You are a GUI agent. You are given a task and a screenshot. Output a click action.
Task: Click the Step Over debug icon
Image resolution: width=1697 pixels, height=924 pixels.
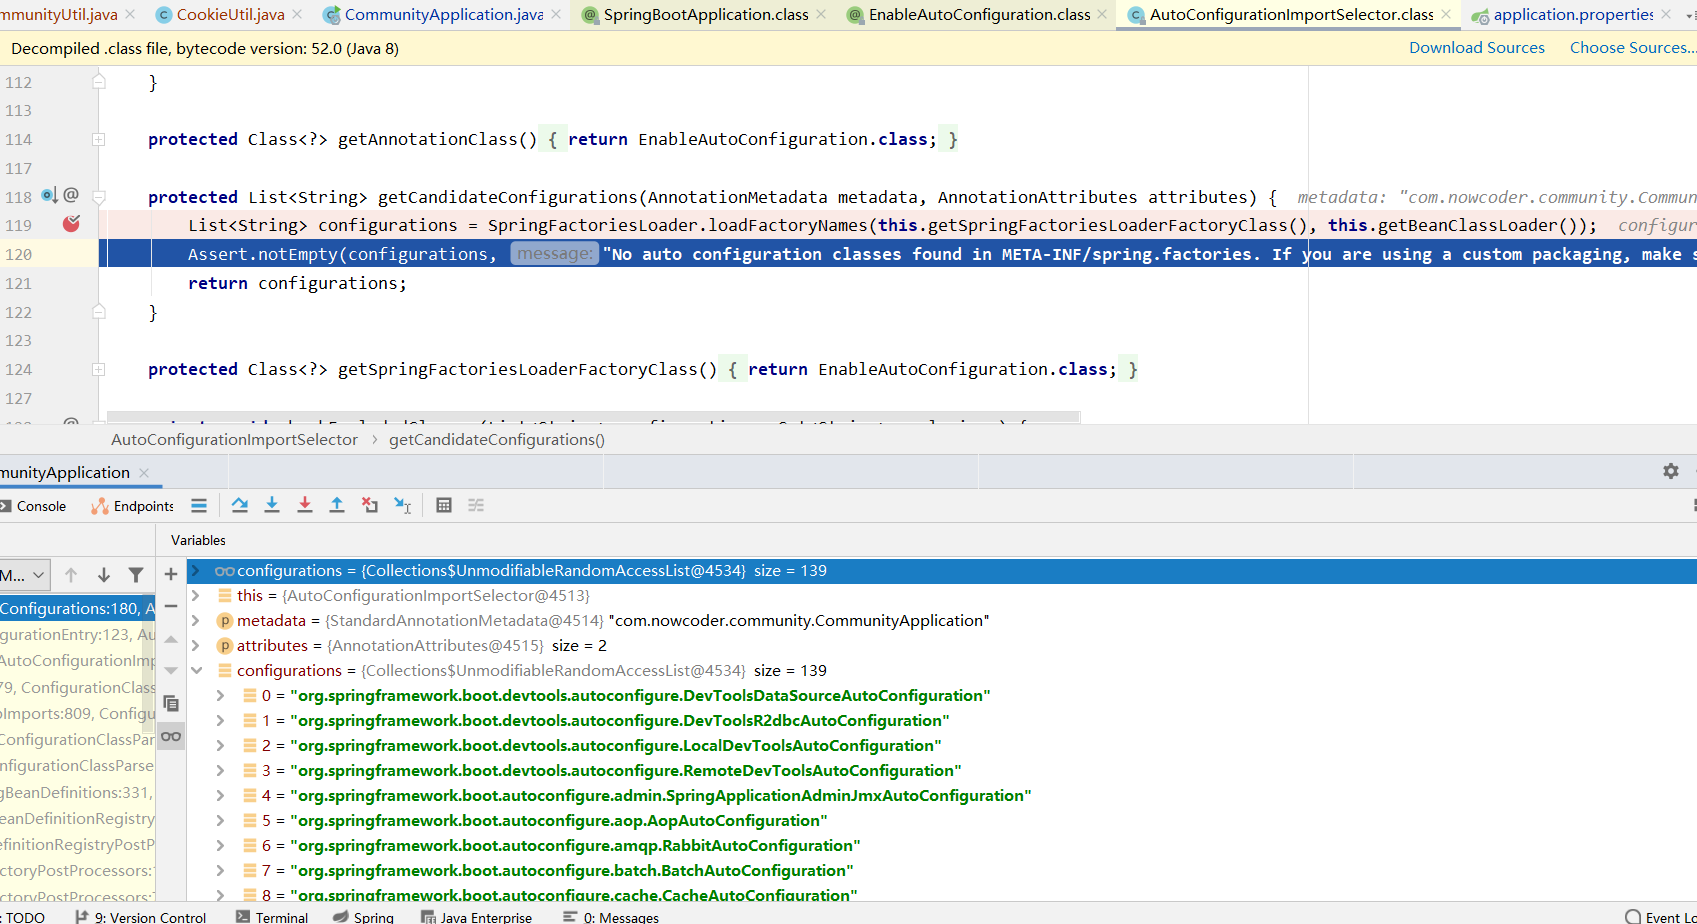(x=240, y=505)
